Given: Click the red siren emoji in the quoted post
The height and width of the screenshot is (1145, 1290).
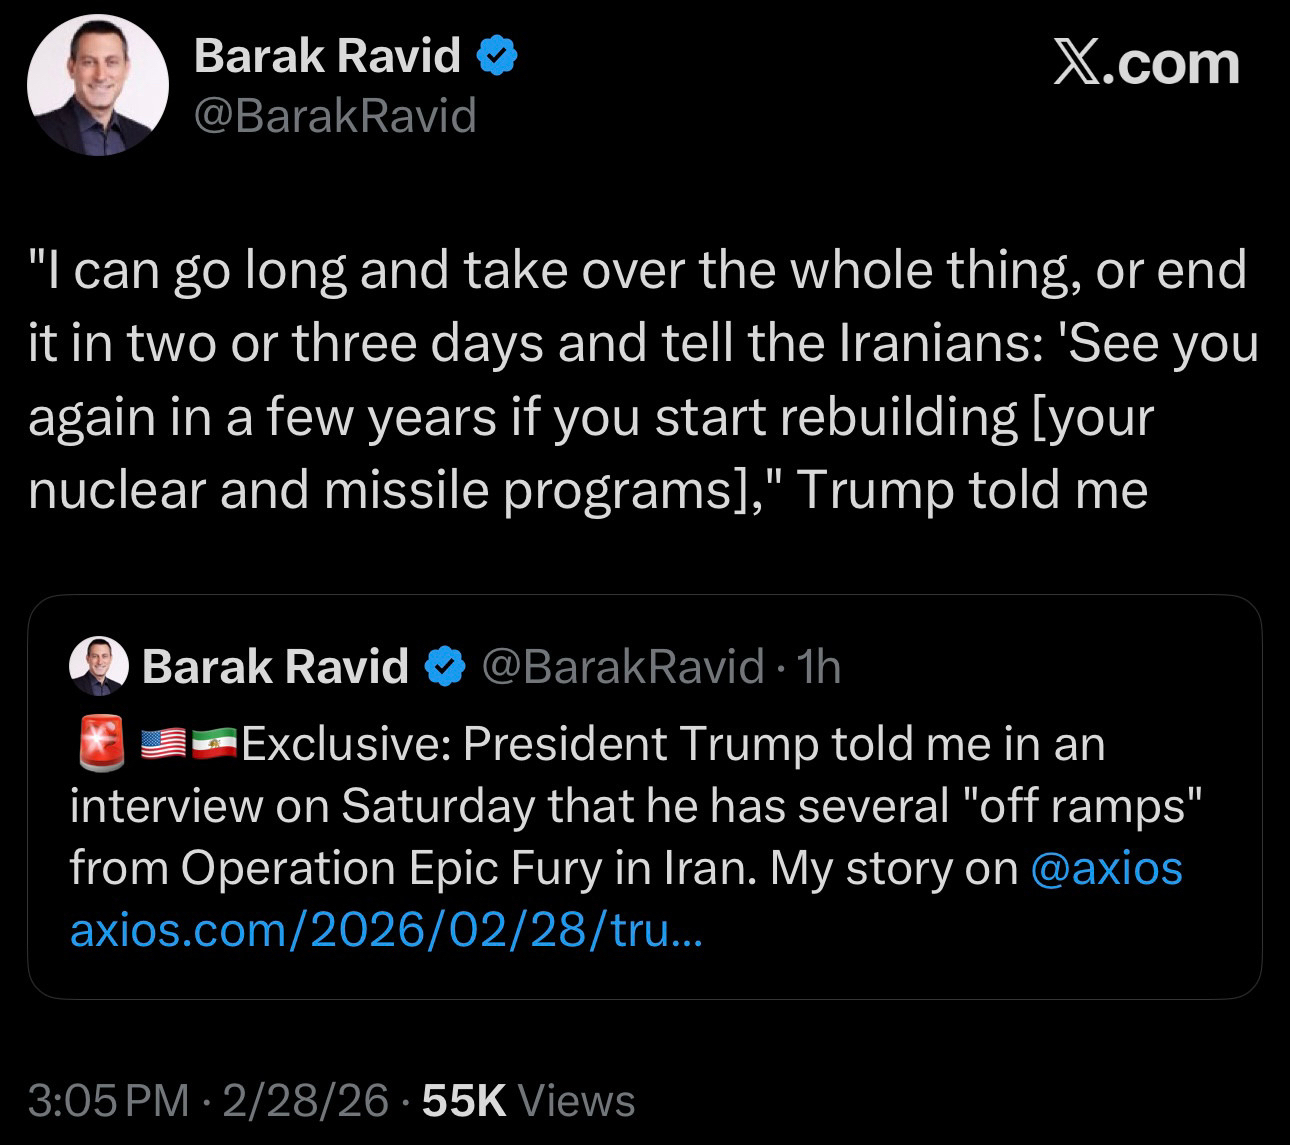Looking at the screenshot, I should (x=100, y=743).
